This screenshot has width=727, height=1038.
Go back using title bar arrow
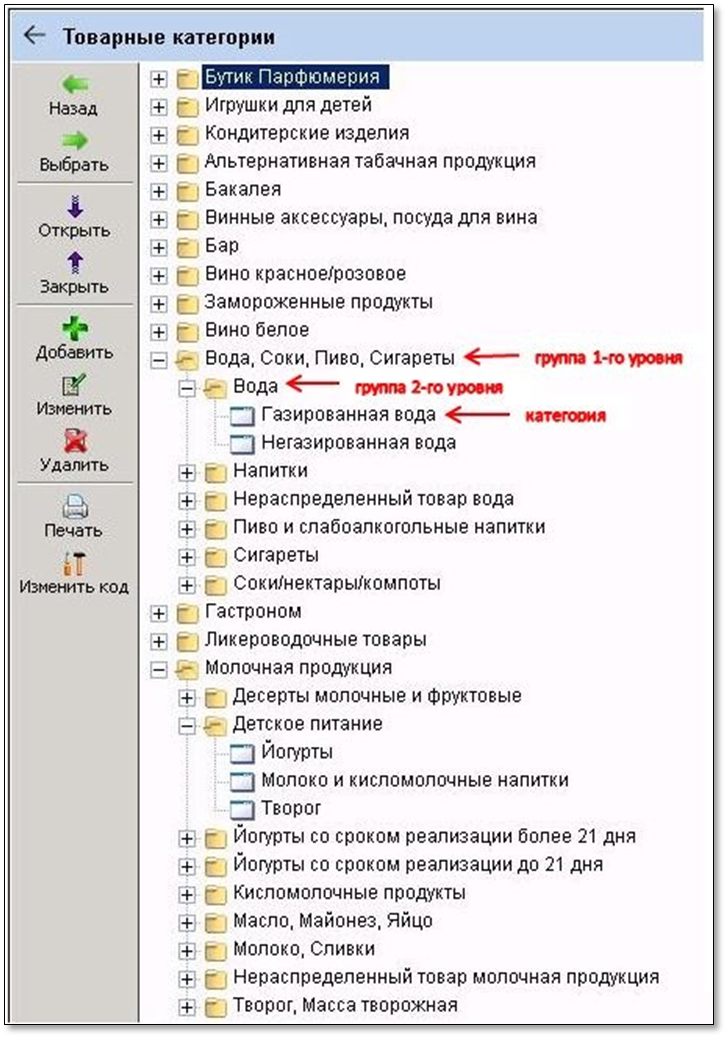35,36
